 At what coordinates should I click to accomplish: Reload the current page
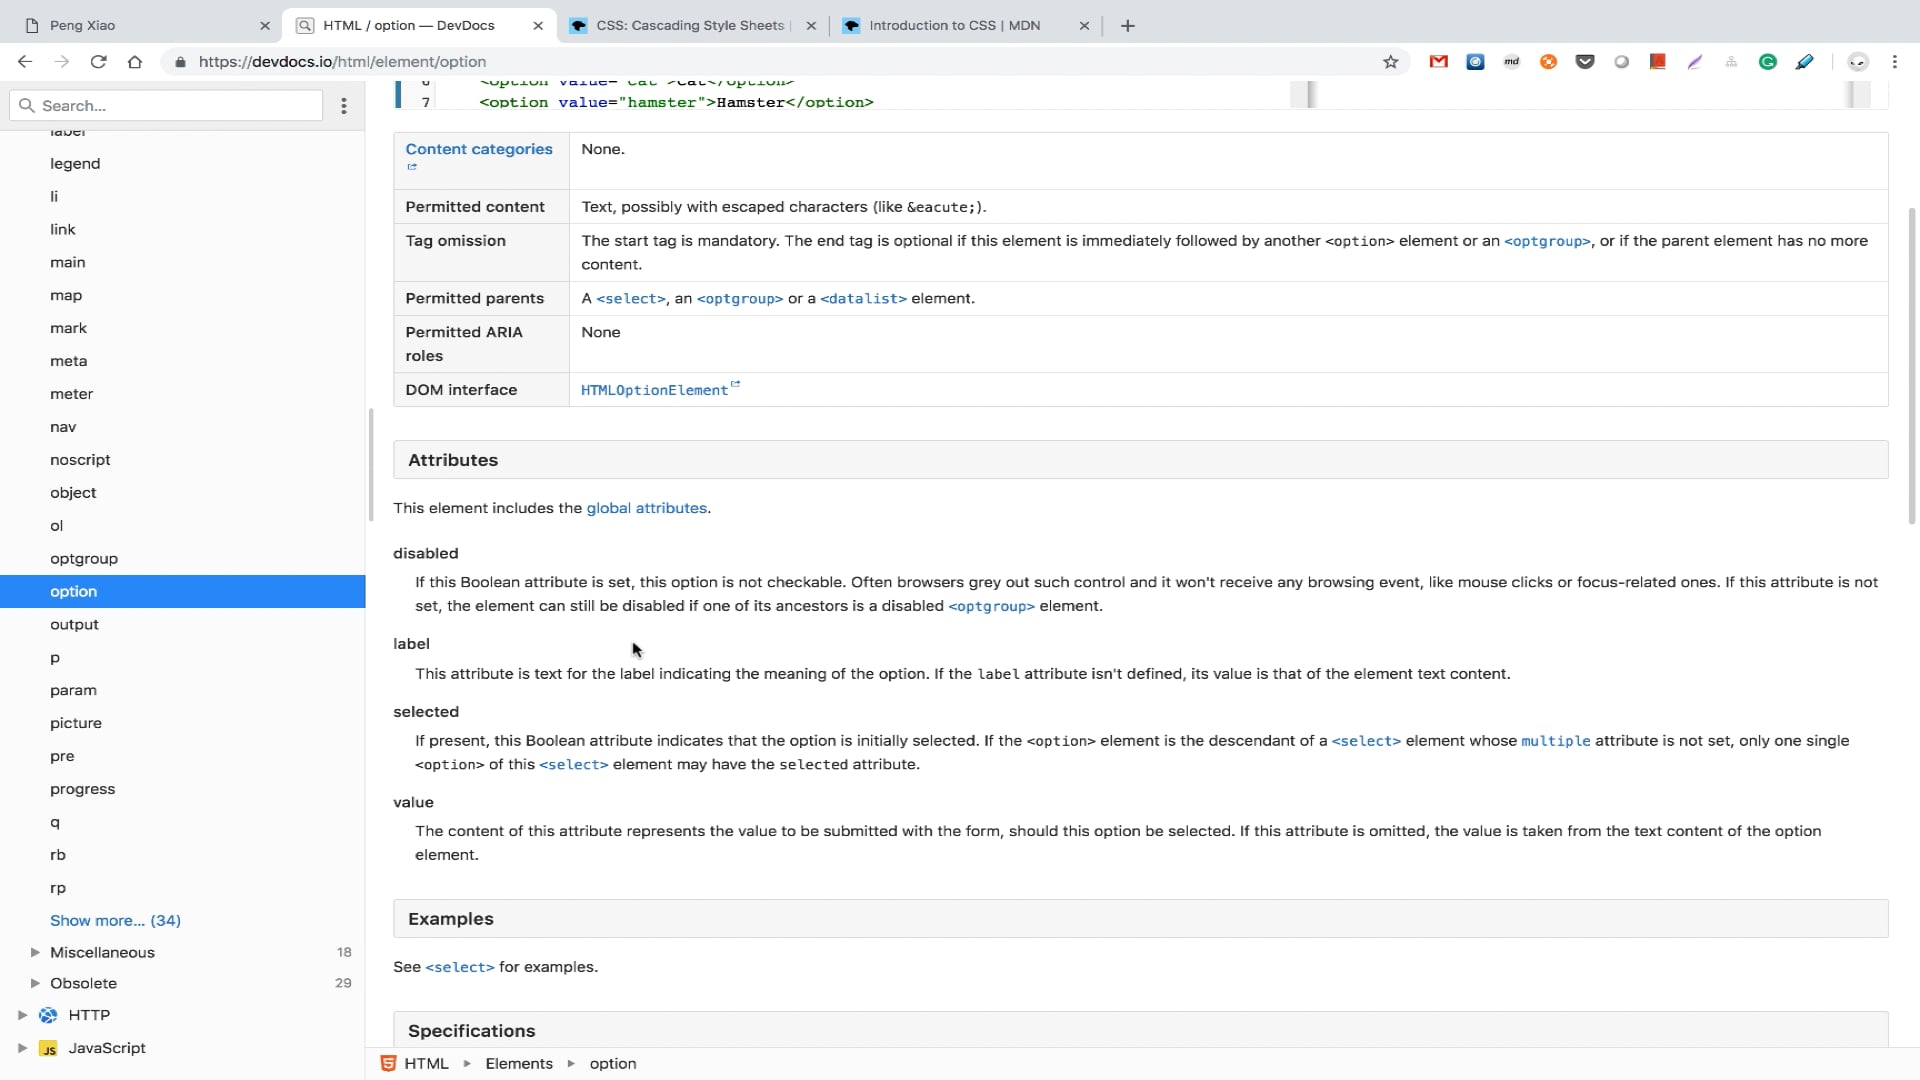(x=98, y=62)
